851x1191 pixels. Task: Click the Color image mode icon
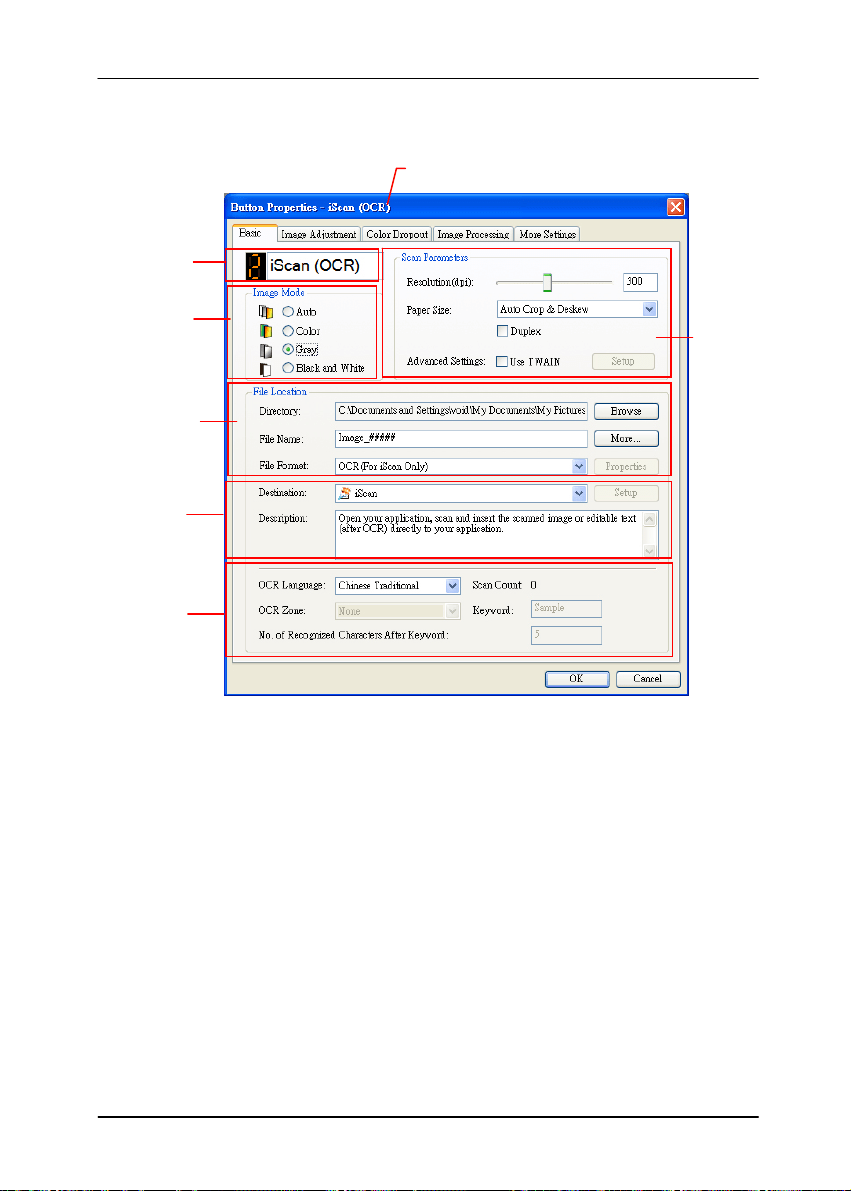pyautogui.click(x=266, y=331)
